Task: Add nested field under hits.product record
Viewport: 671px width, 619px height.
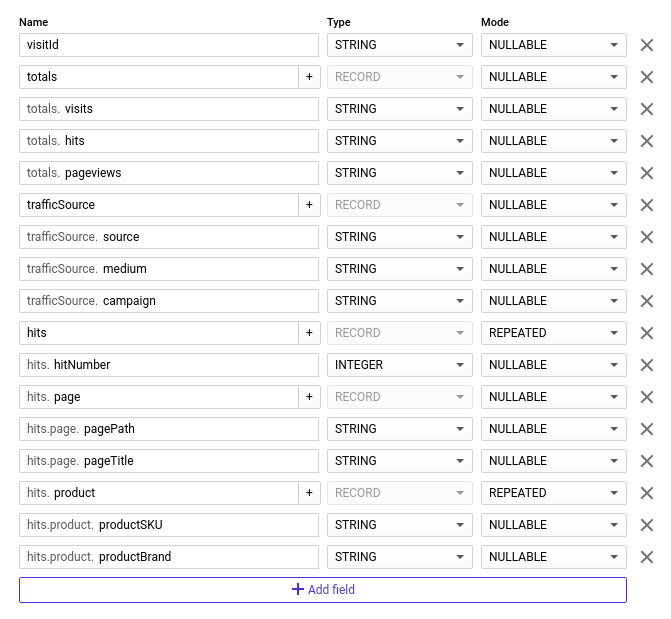Action: point(308,493)
